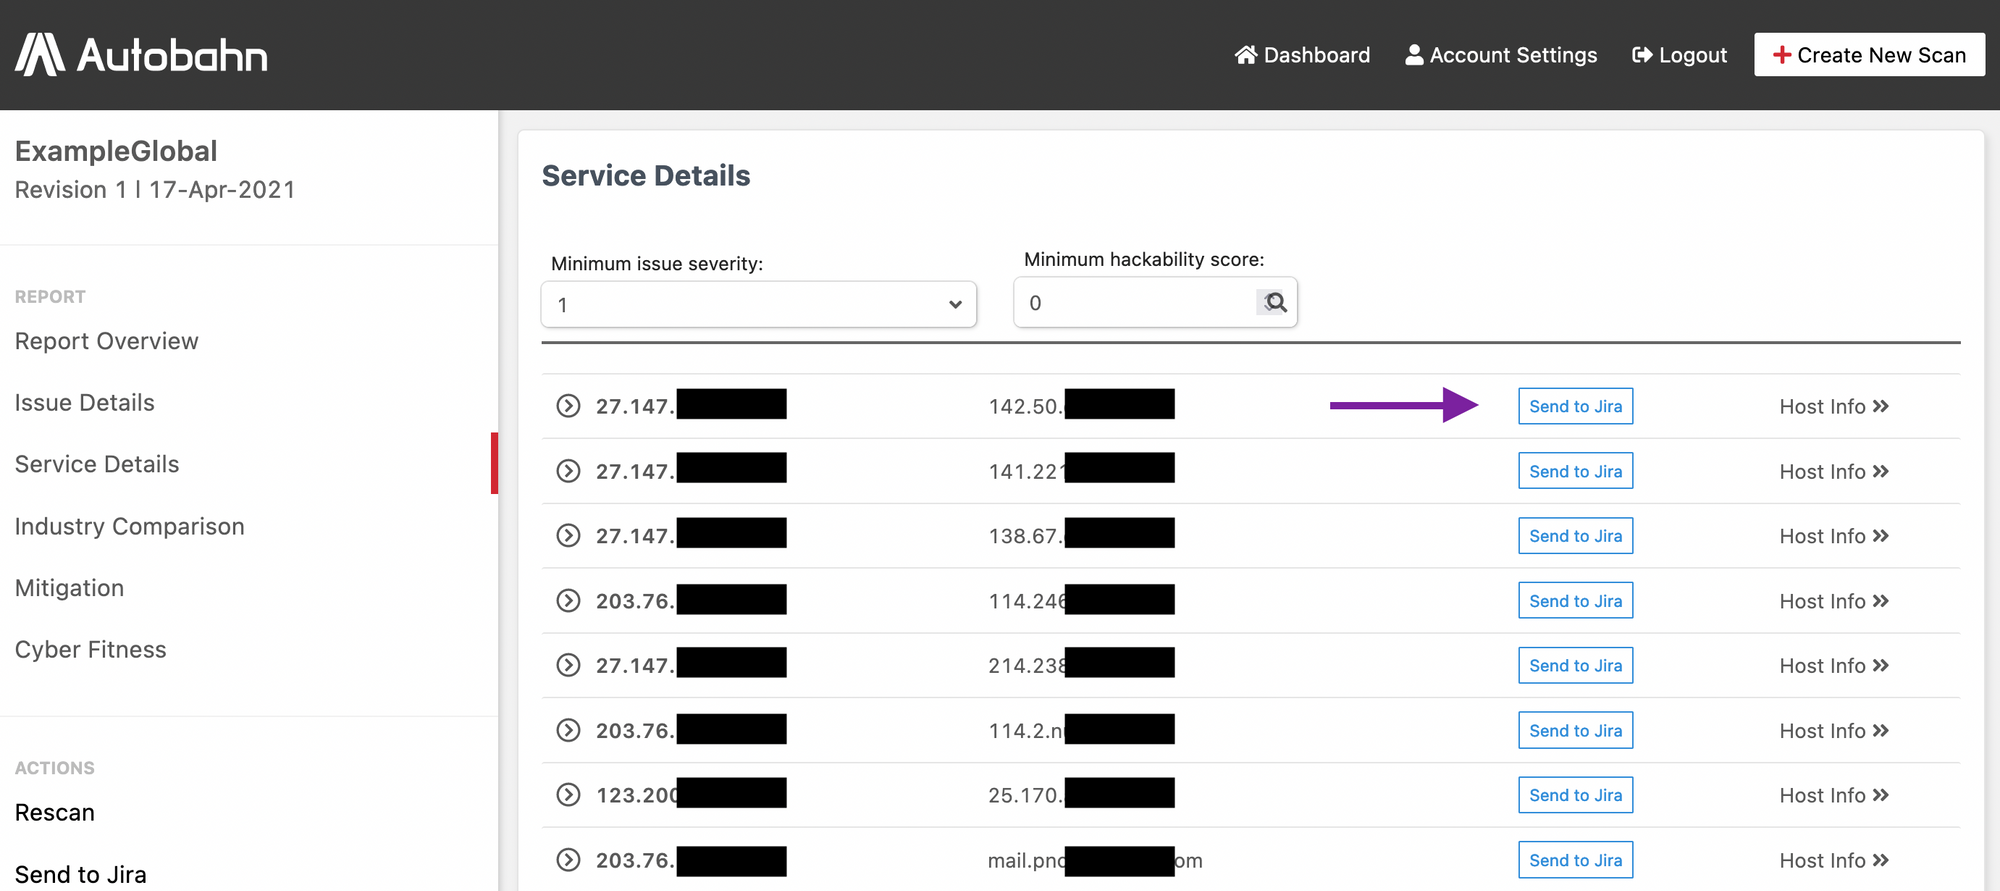Open the Minimum issue severity dropdown

[x=758, y=304]
